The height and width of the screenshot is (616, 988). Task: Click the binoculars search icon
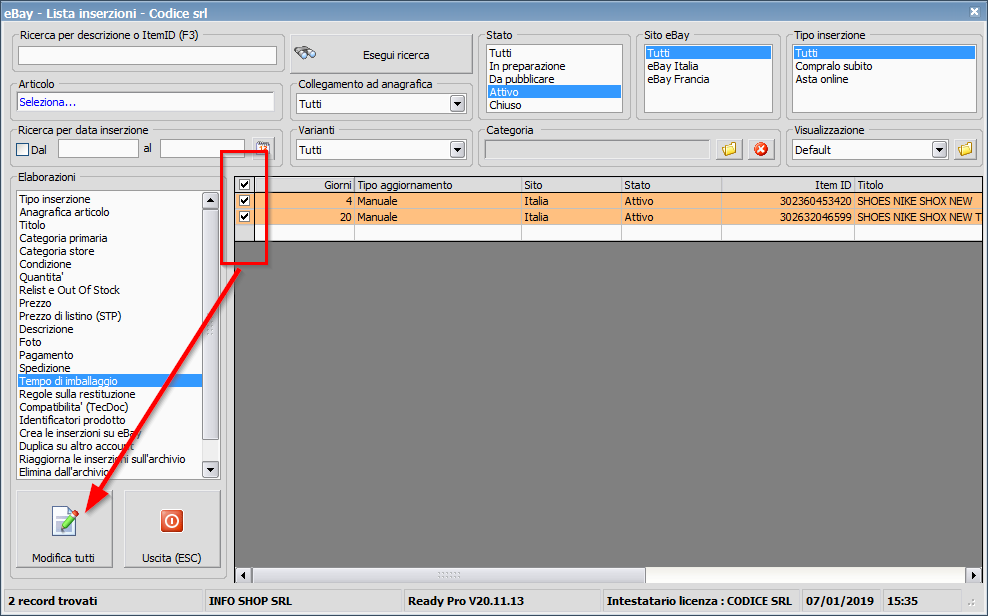pyautogui.click(x=306, y=54)
